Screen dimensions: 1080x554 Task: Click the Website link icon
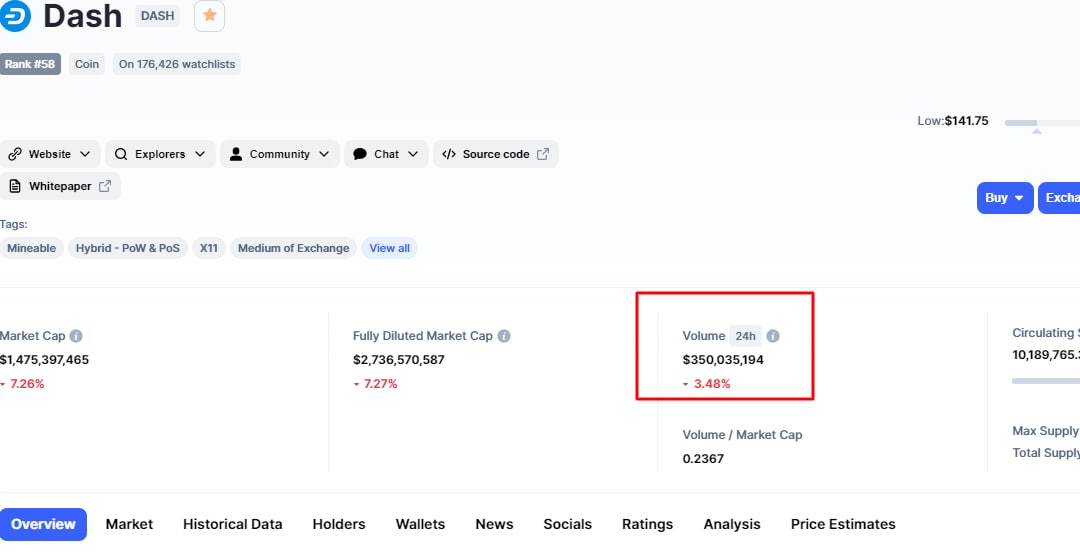coord(14,154)
